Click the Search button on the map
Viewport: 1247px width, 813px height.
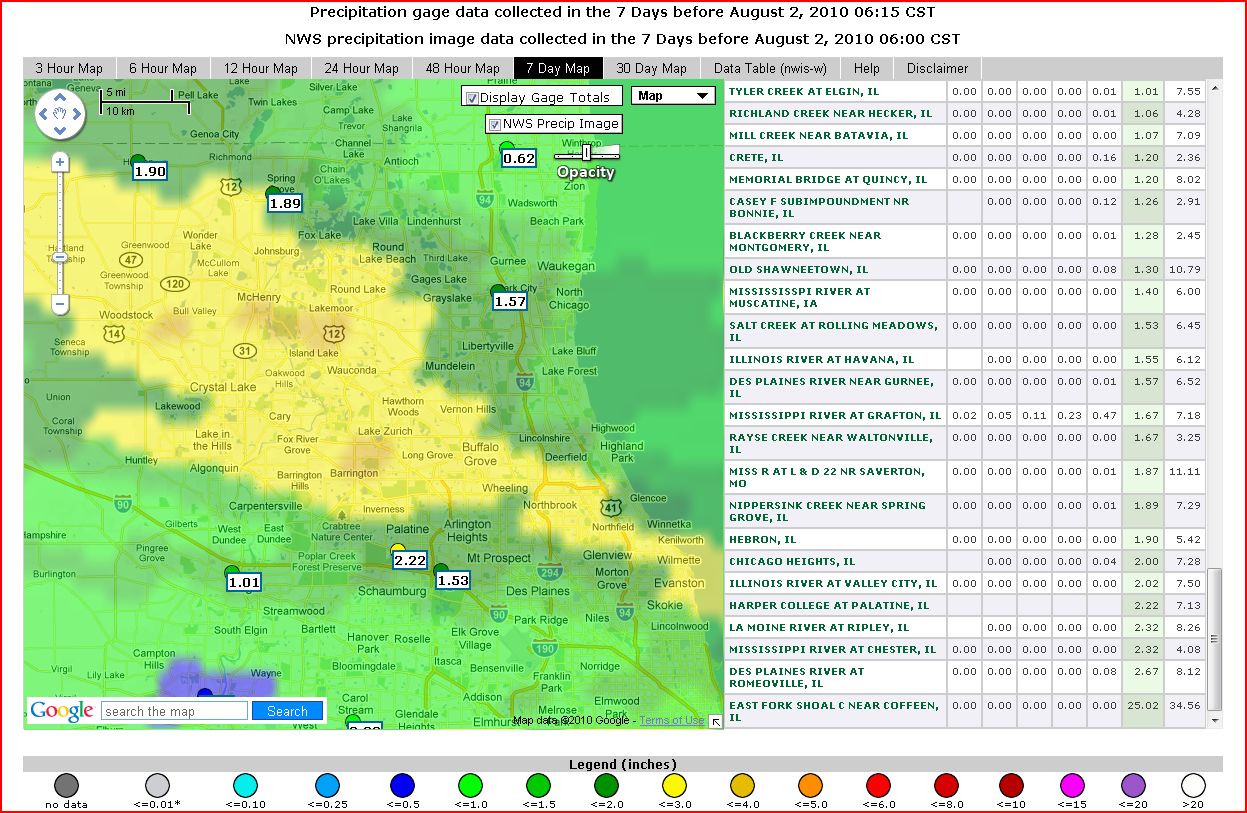288,711
